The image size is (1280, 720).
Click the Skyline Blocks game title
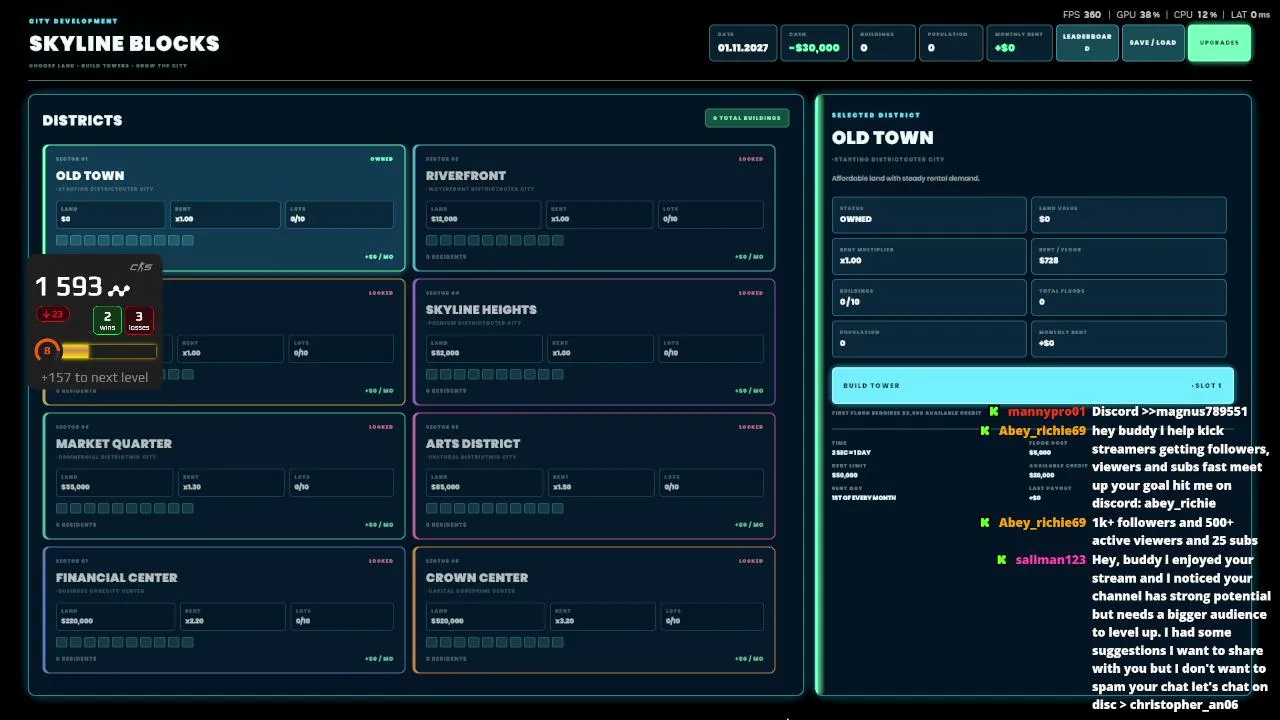[x=124, y=44]
